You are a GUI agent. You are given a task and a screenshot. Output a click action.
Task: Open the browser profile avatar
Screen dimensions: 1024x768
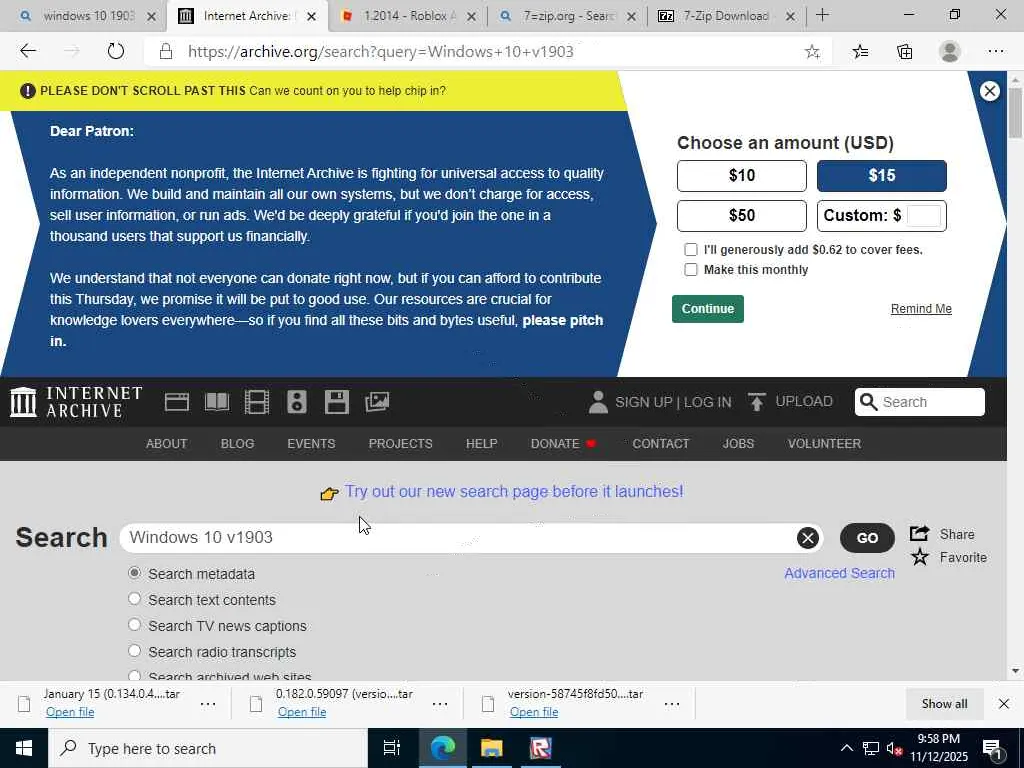coord(950,52)
